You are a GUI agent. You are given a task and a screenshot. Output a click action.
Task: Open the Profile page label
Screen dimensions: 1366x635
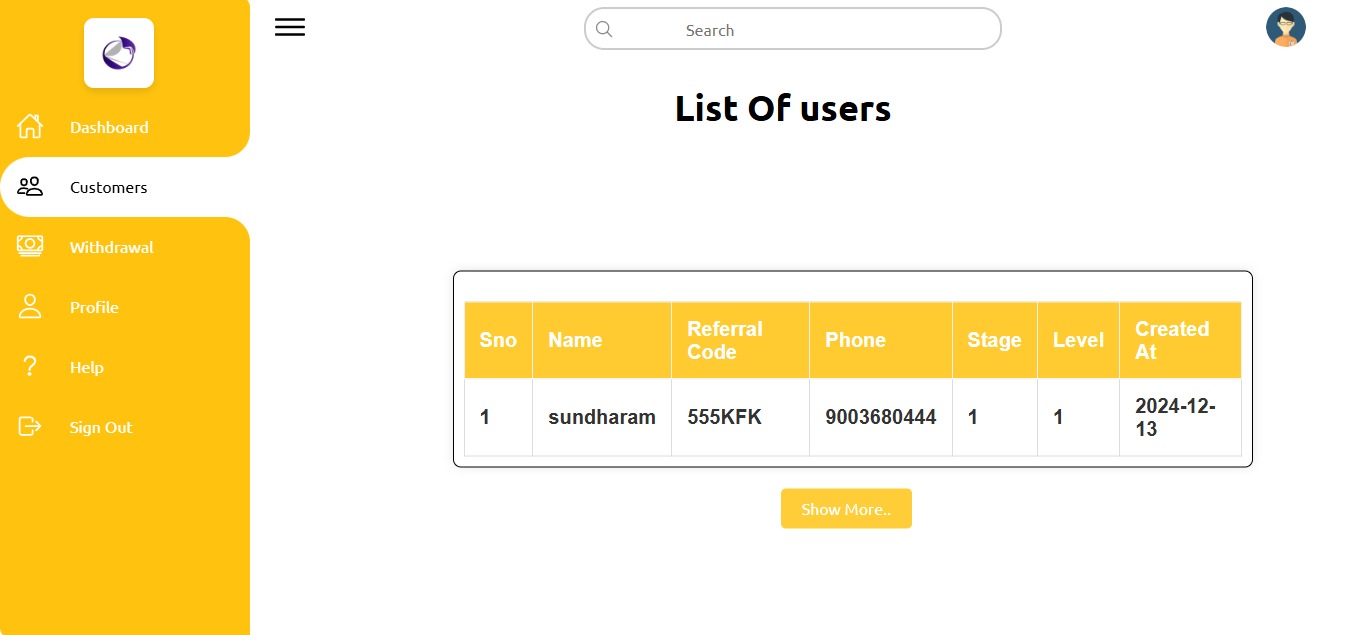[94, 307]
